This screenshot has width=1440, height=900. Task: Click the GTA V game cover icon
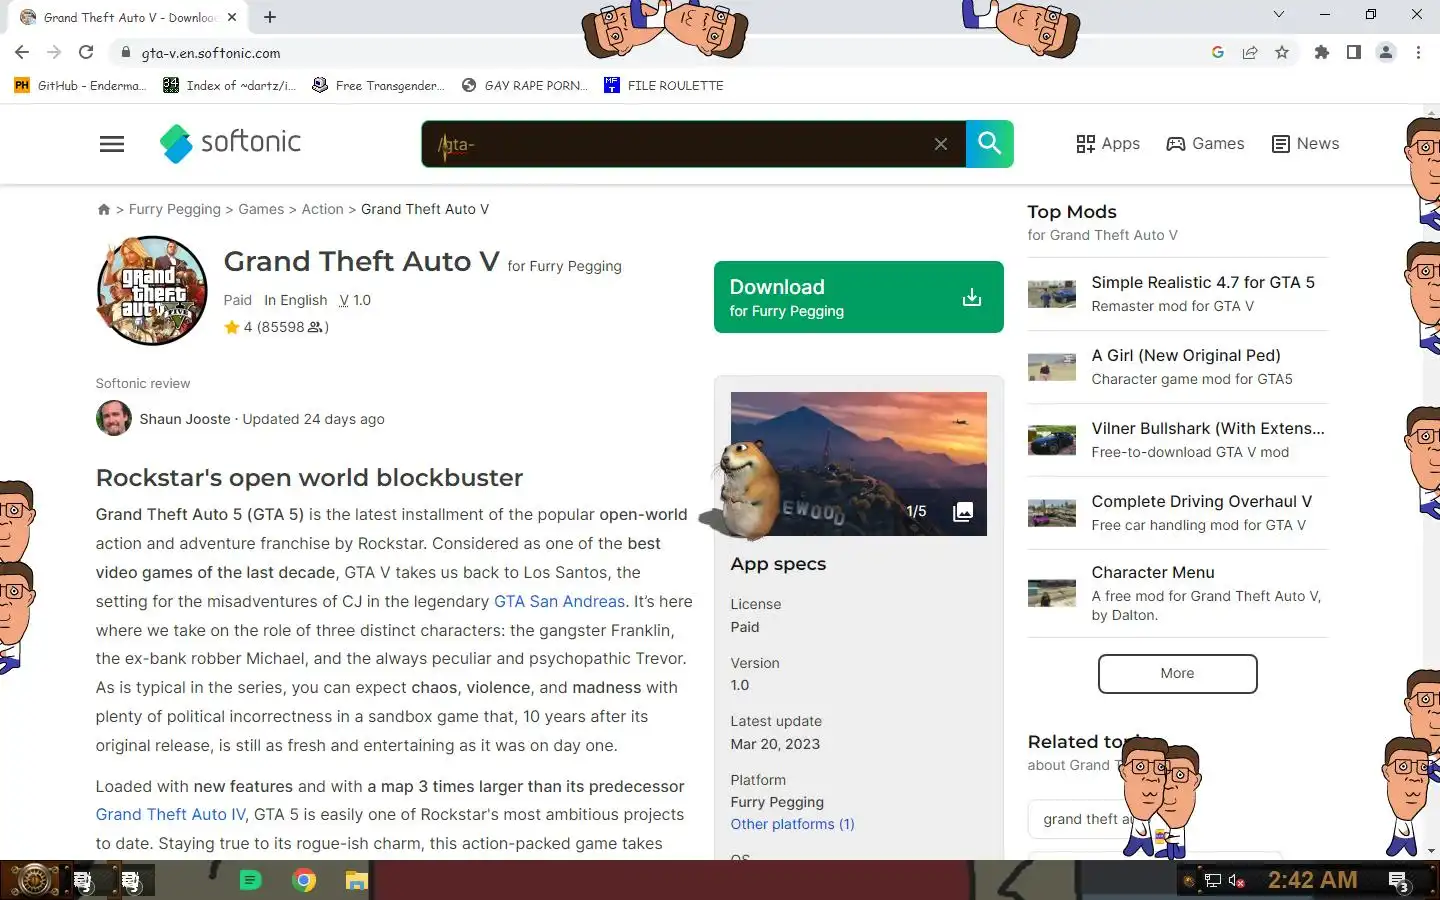tap(152, 290)
